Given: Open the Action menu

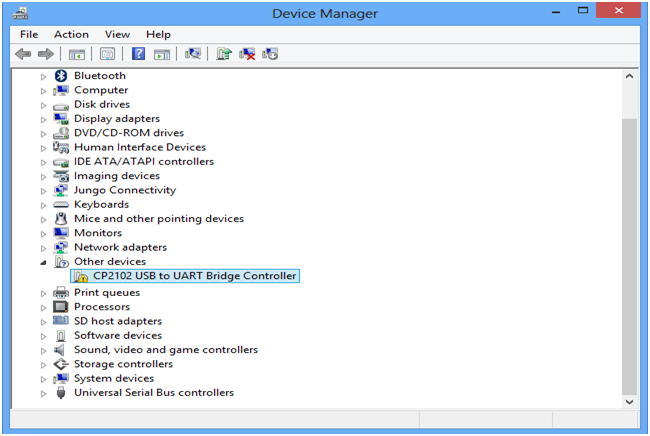Looking at the screenshot, I should pyautogui.click(x=71, y=34).
